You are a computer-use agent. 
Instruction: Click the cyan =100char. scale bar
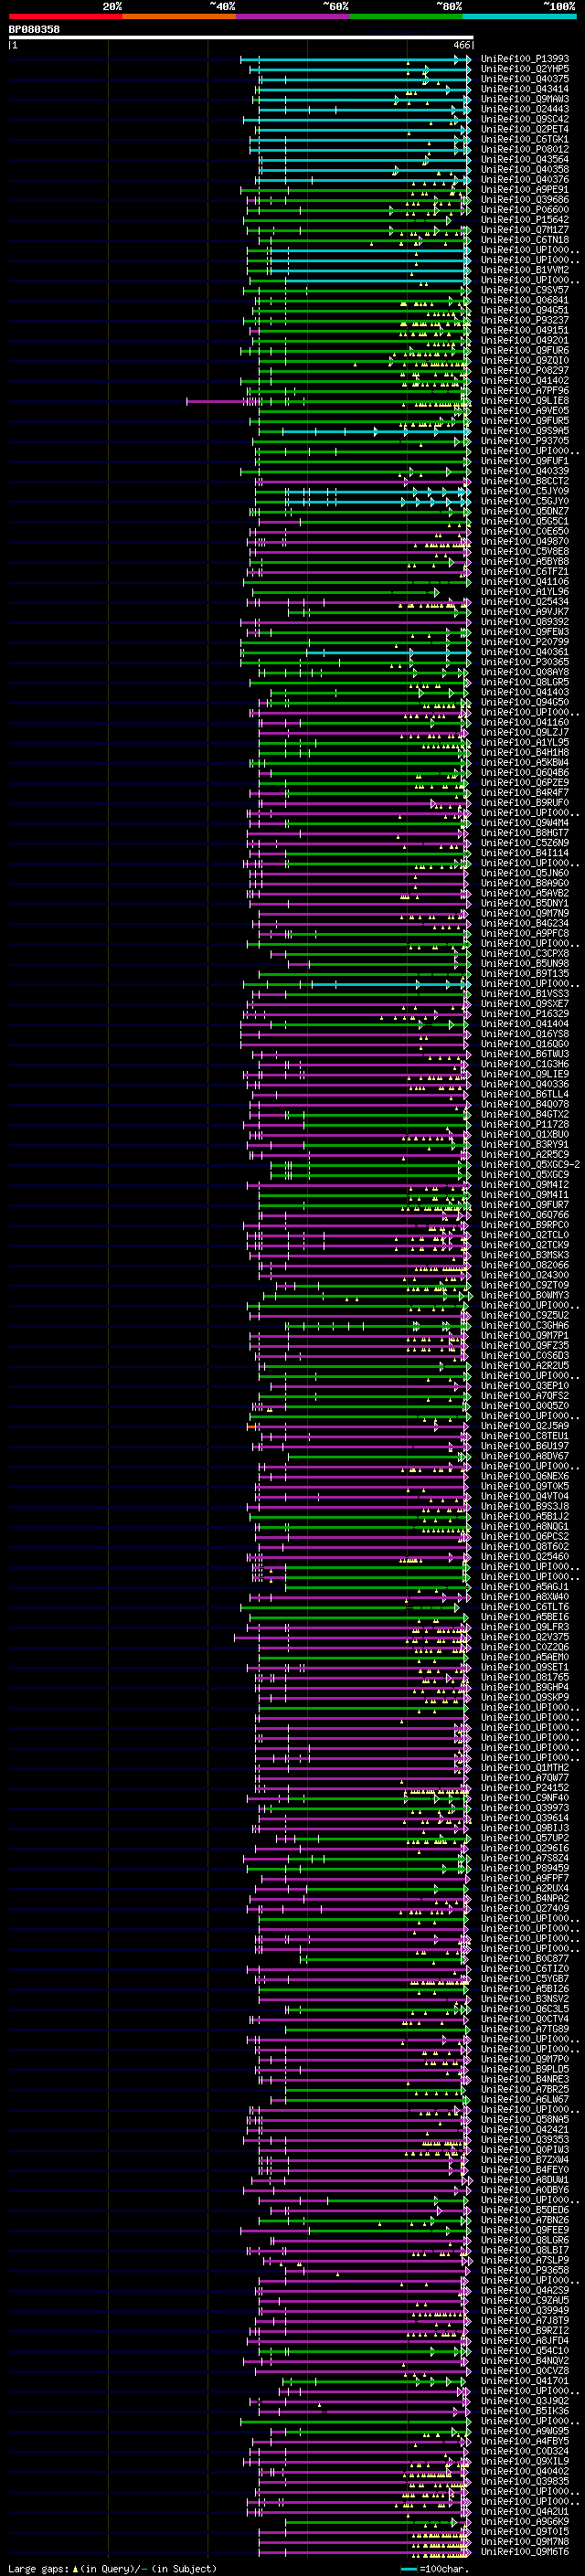coord(408,2569)
